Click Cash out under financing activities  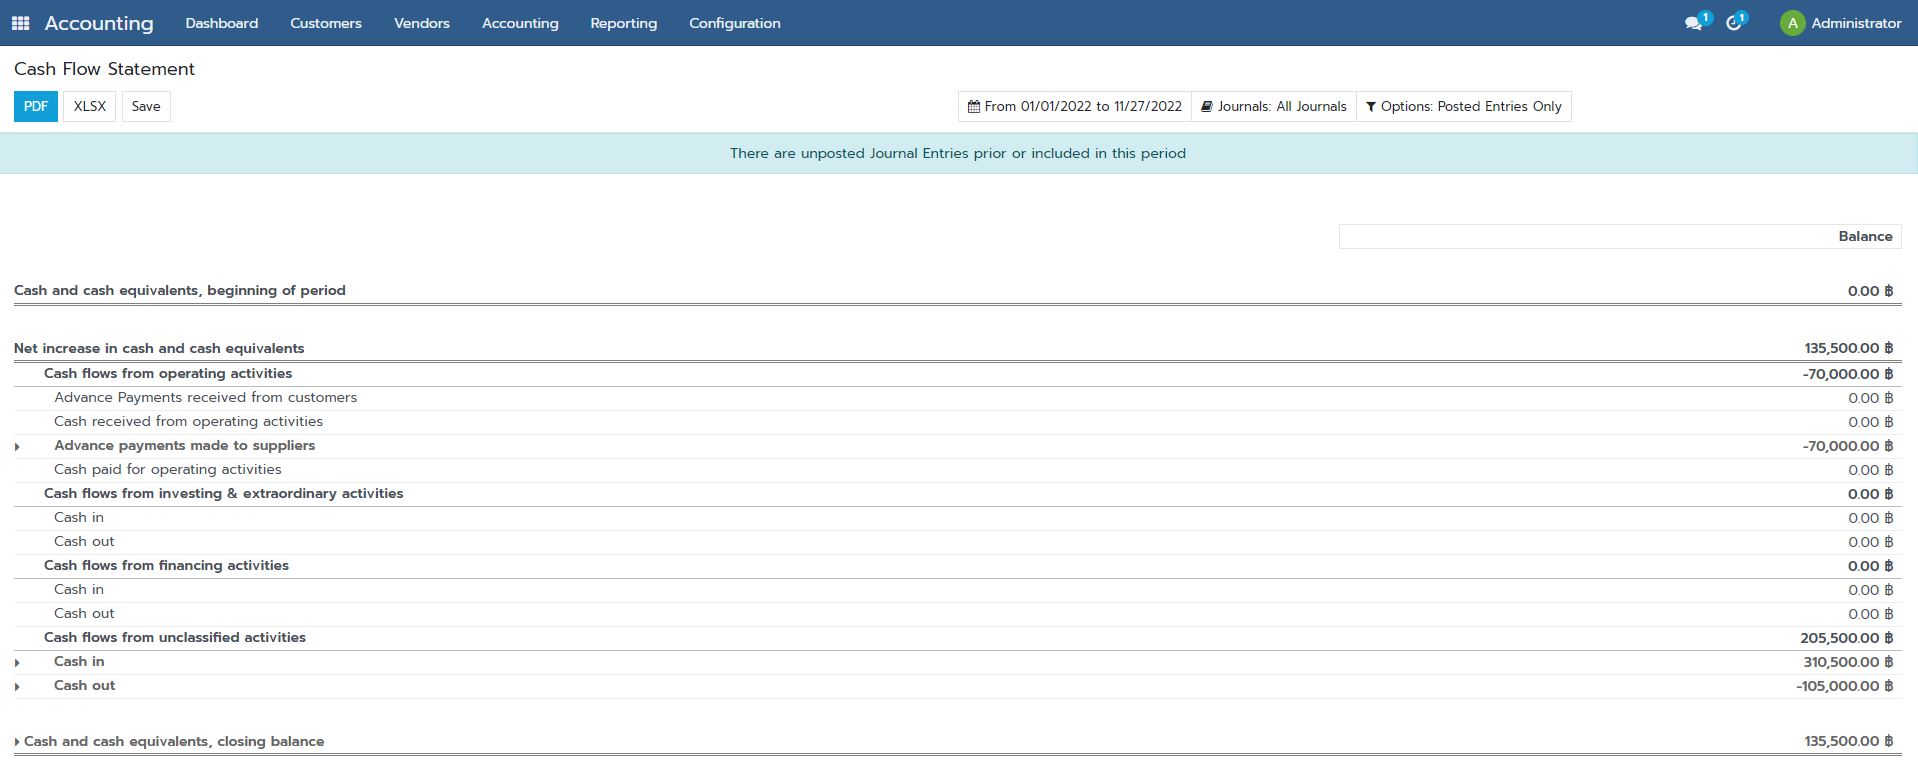[84, 613]
